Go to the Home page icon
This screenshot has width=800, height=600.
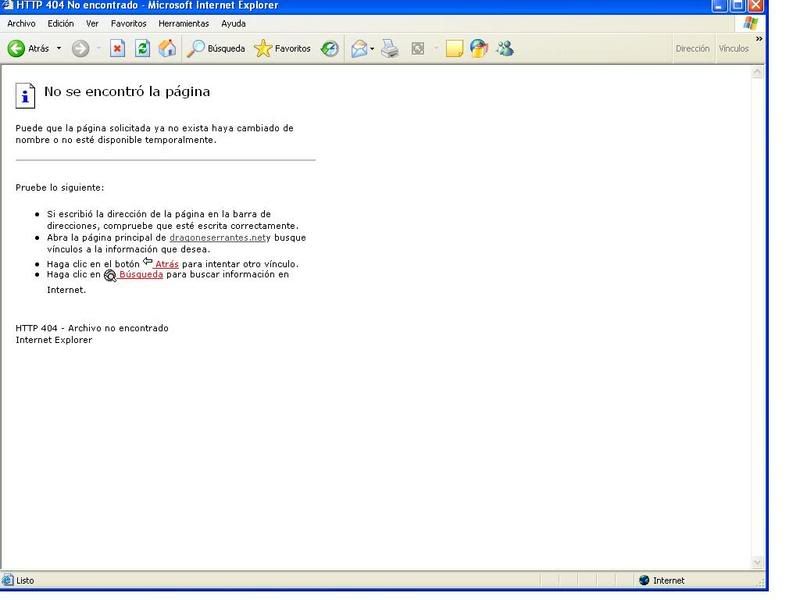[x=167, y=49]
